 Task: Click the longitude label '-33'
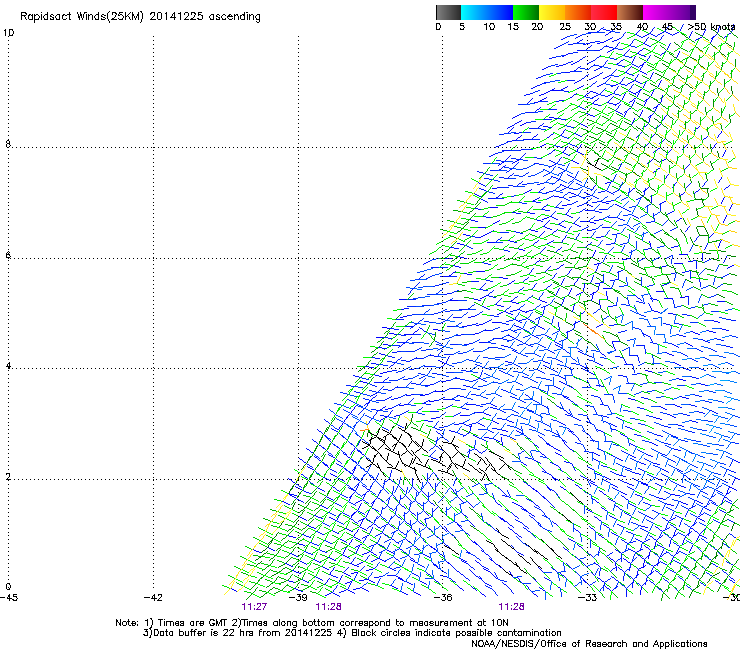(x=588, y=598)
